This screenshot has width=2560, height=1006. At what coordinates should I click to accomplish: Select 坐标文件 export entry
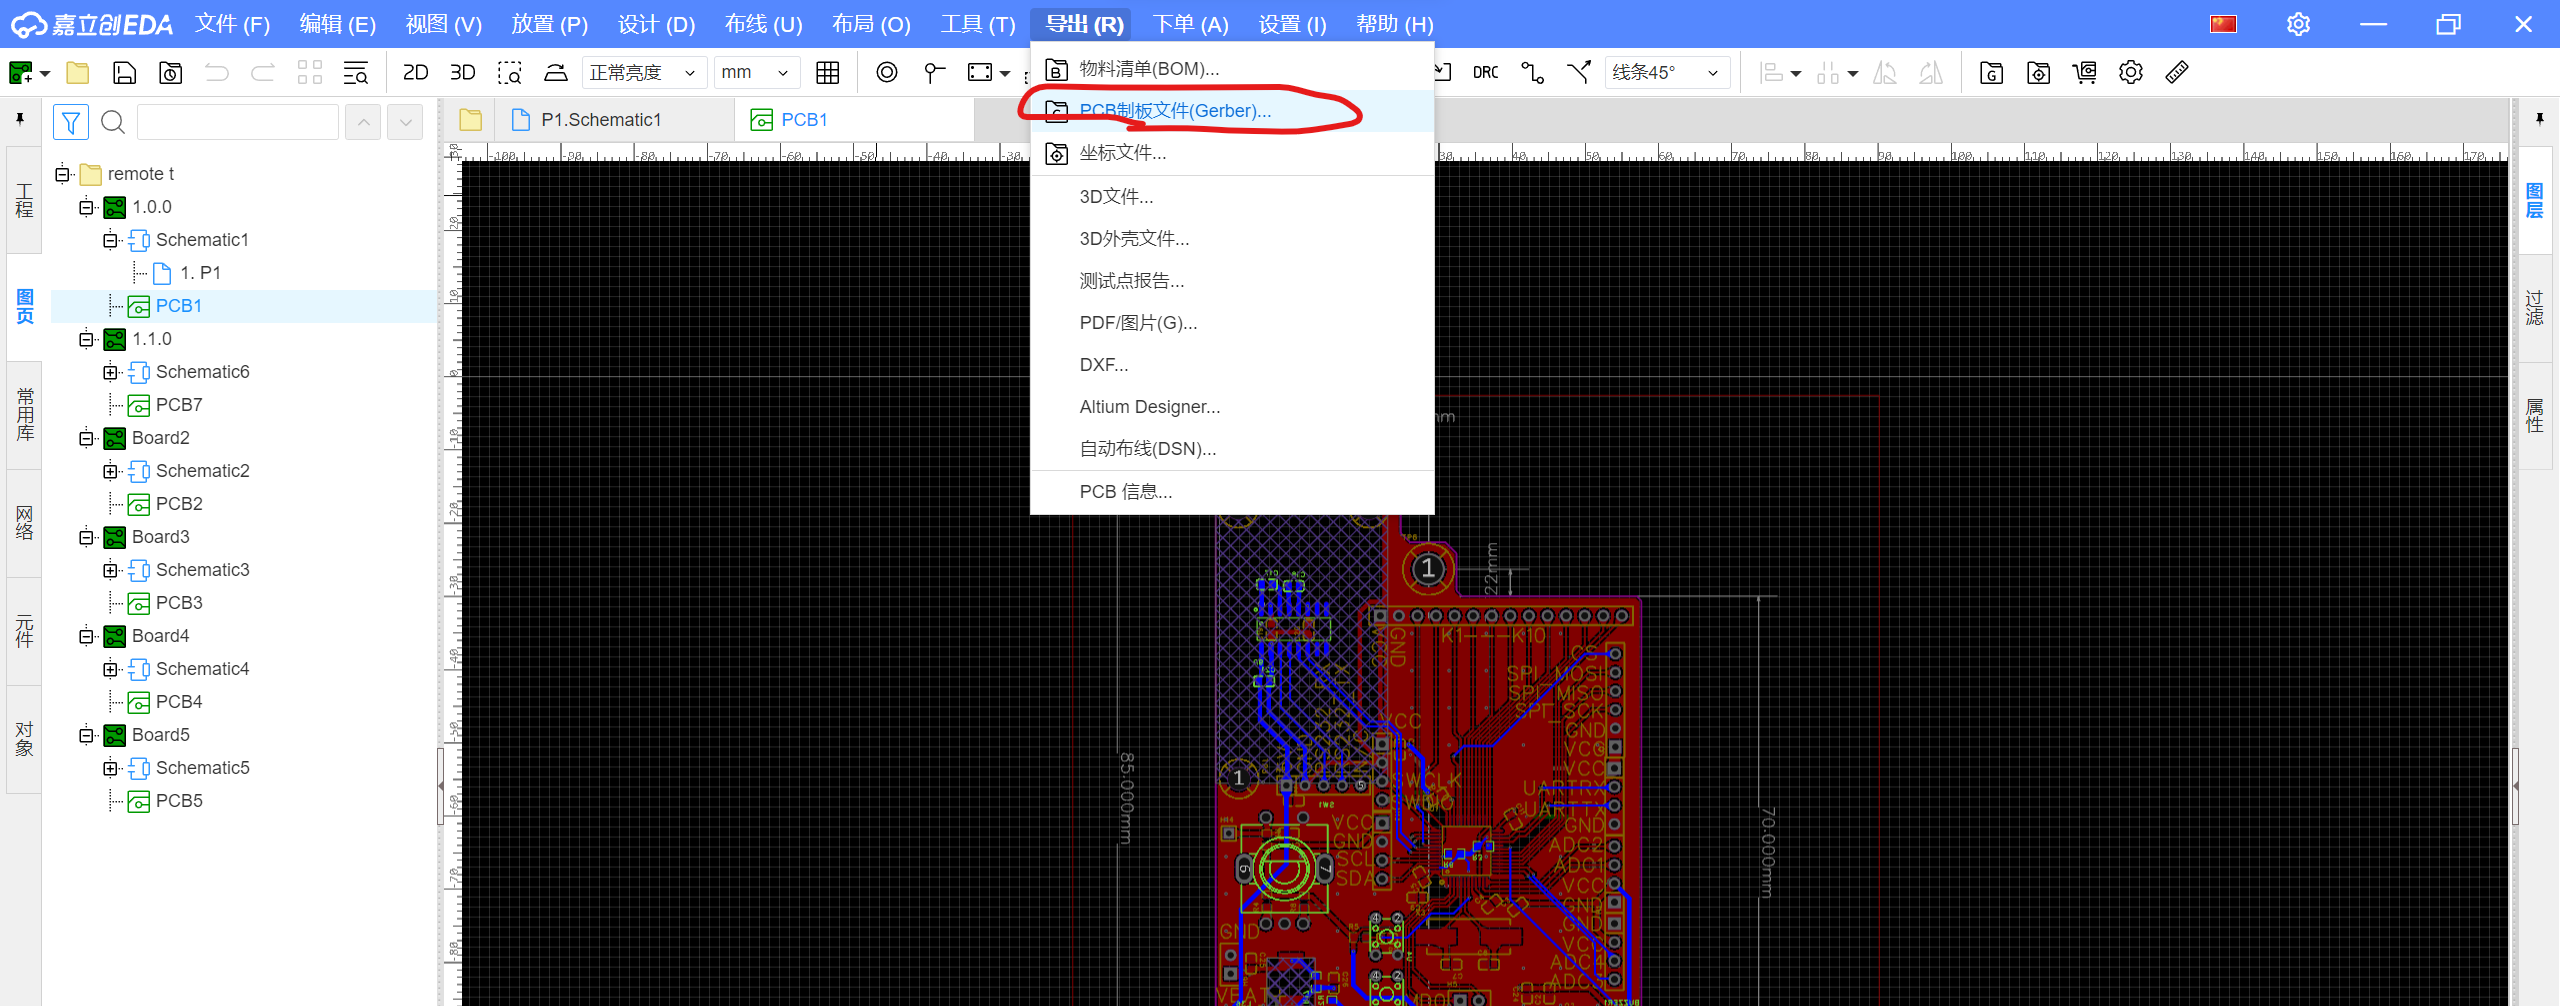(1232, 153)
